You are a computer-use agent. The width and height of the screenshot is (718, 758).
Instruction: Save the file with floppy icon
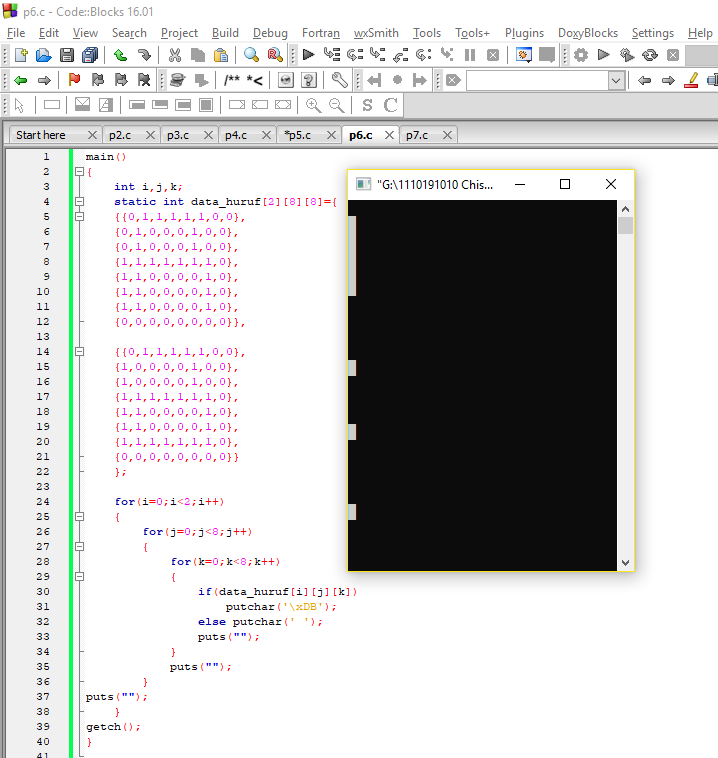point(67,55)
